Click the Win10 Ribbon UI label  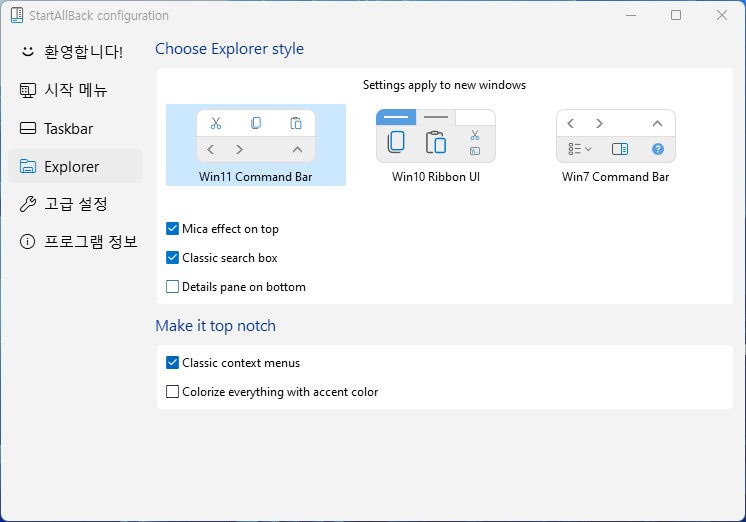[x=435, y=177]
